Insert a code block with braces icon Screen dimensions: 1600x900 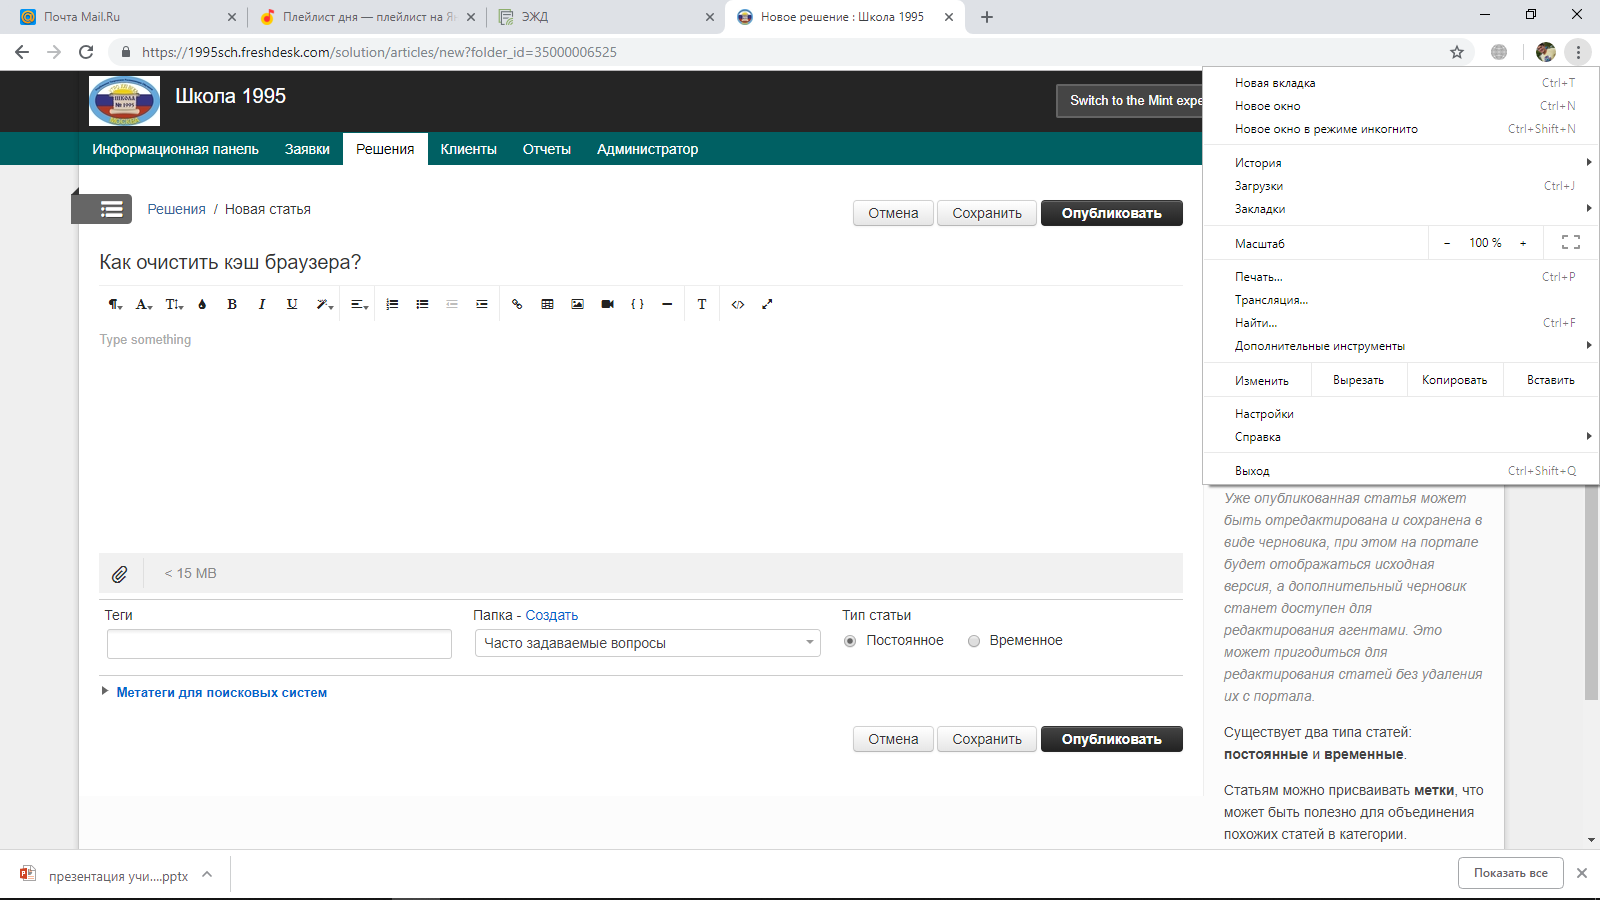coord(637,304)
